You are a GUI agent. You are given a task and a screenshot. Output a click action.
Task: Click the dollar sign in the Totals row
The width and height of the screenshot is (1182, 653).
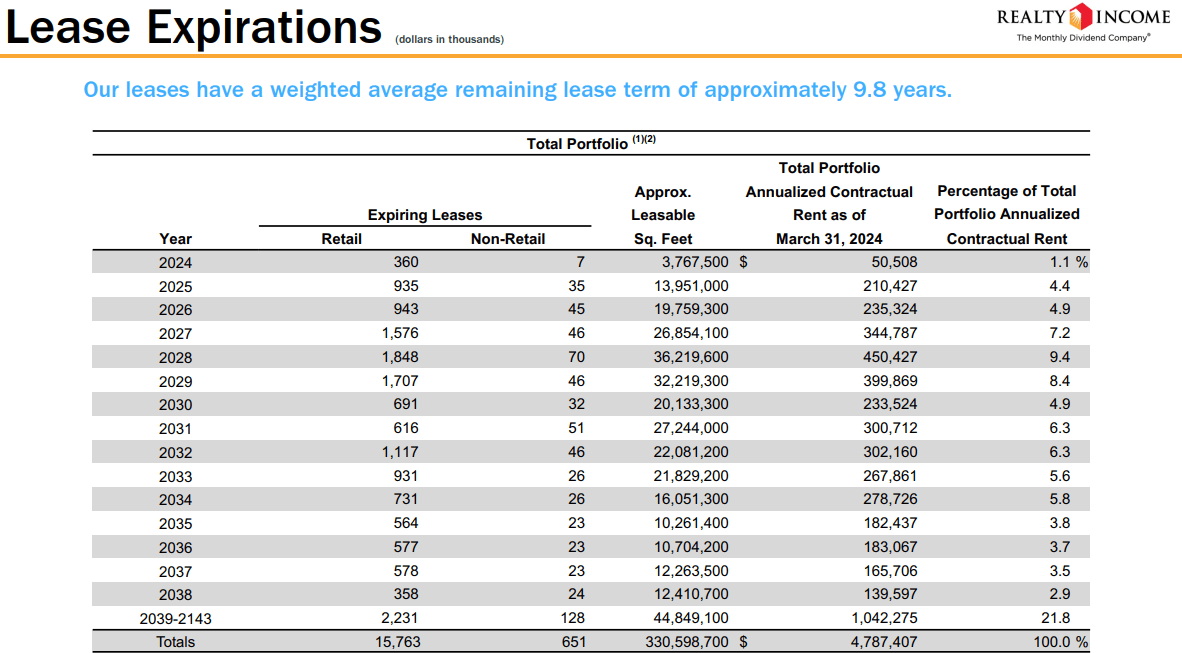click(x=742, y=641)
